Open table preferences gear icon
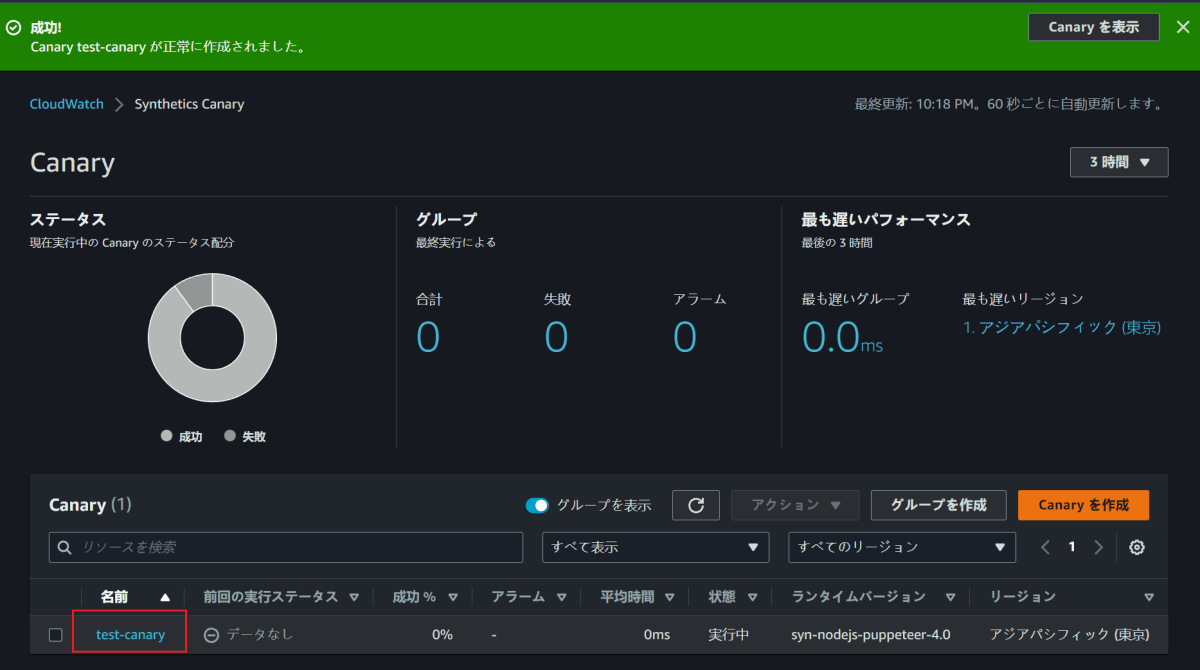1200x670 pixels. 1137,547
